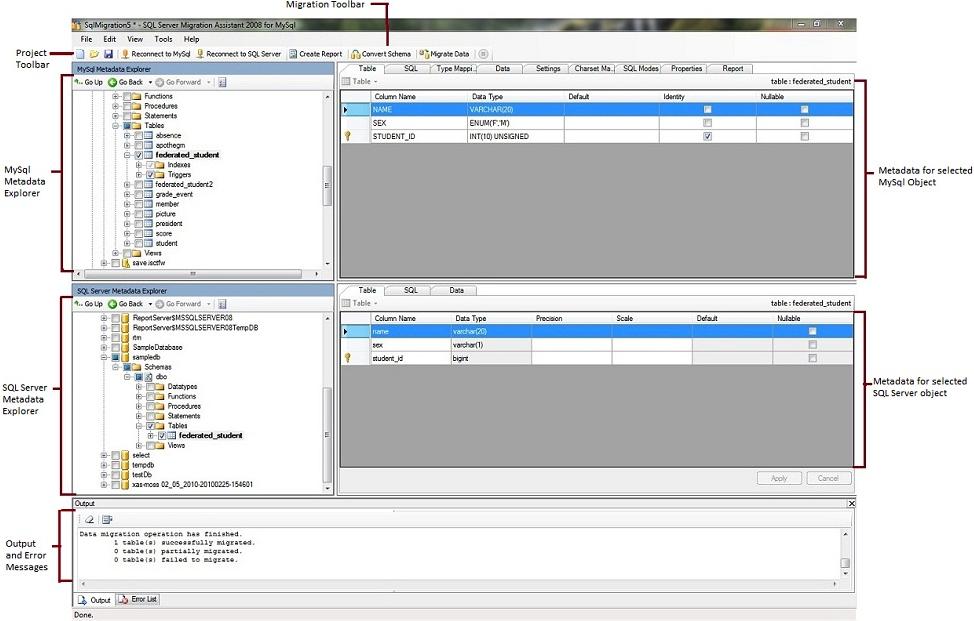Click the Error List button at bottom
This screenshot has height=621, width=974.
[x=140, y=599]
